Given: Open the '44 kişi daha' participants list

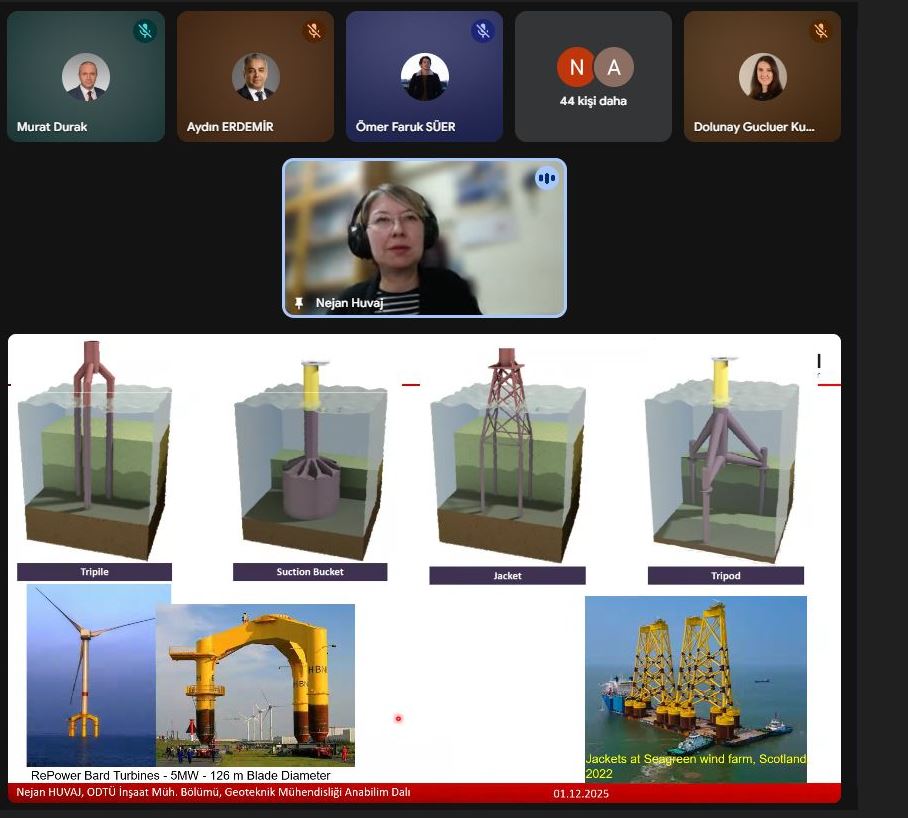Looking at the screenshot, I should click(x=594, y=101).
